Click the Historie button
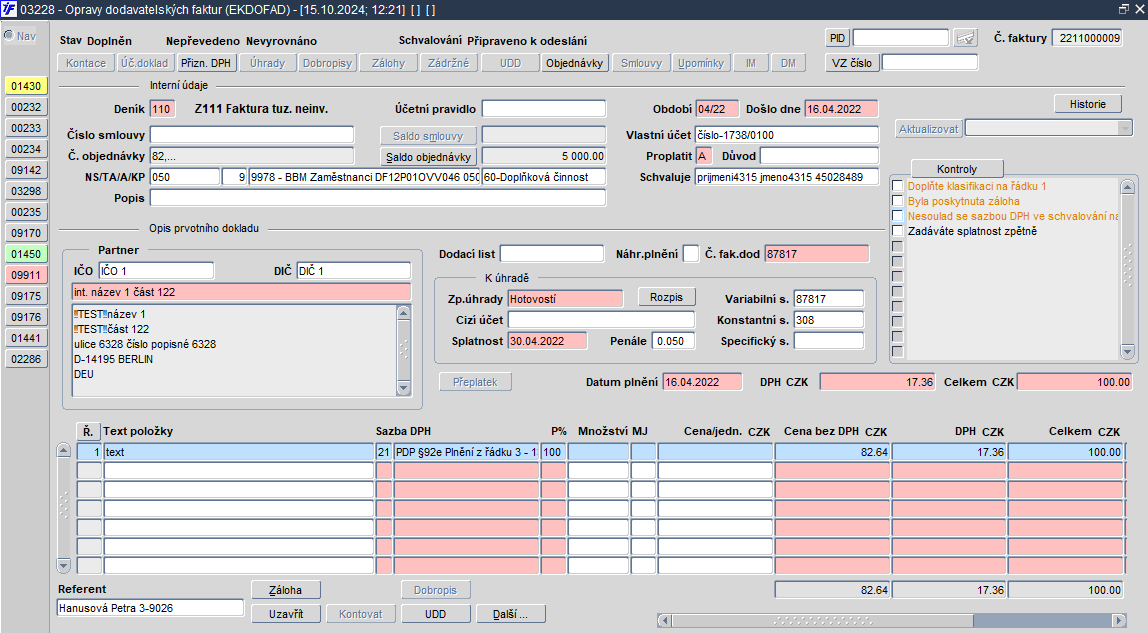The image size is (1148, 633). [x=1088, y=104]
